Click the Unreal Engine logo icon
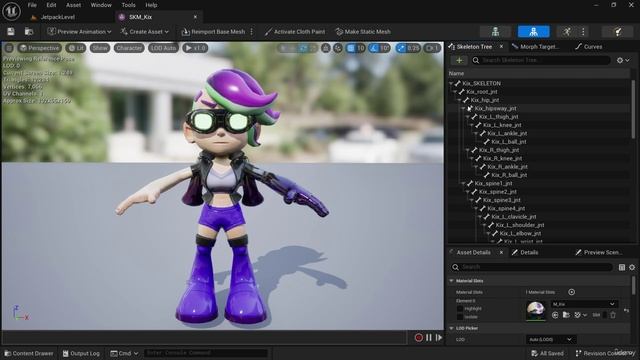The height and width of the screenshot is (360, 640). click(11, 11)
